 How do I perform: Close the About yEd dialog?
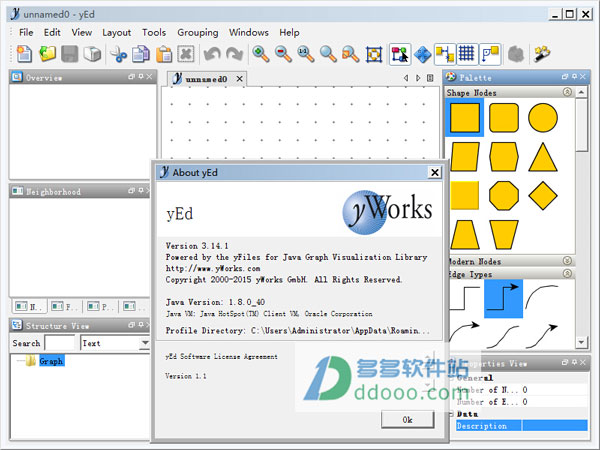(x=435, y=173)
